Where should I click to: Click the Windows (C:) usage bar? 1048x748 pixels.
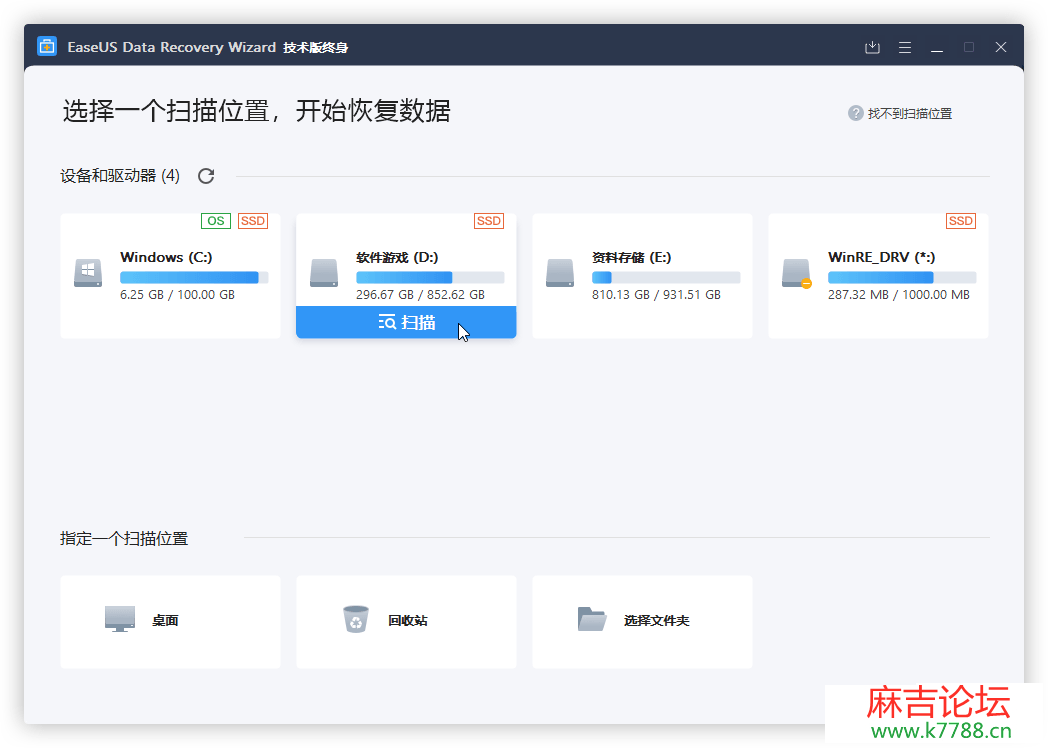pos(194,277)
